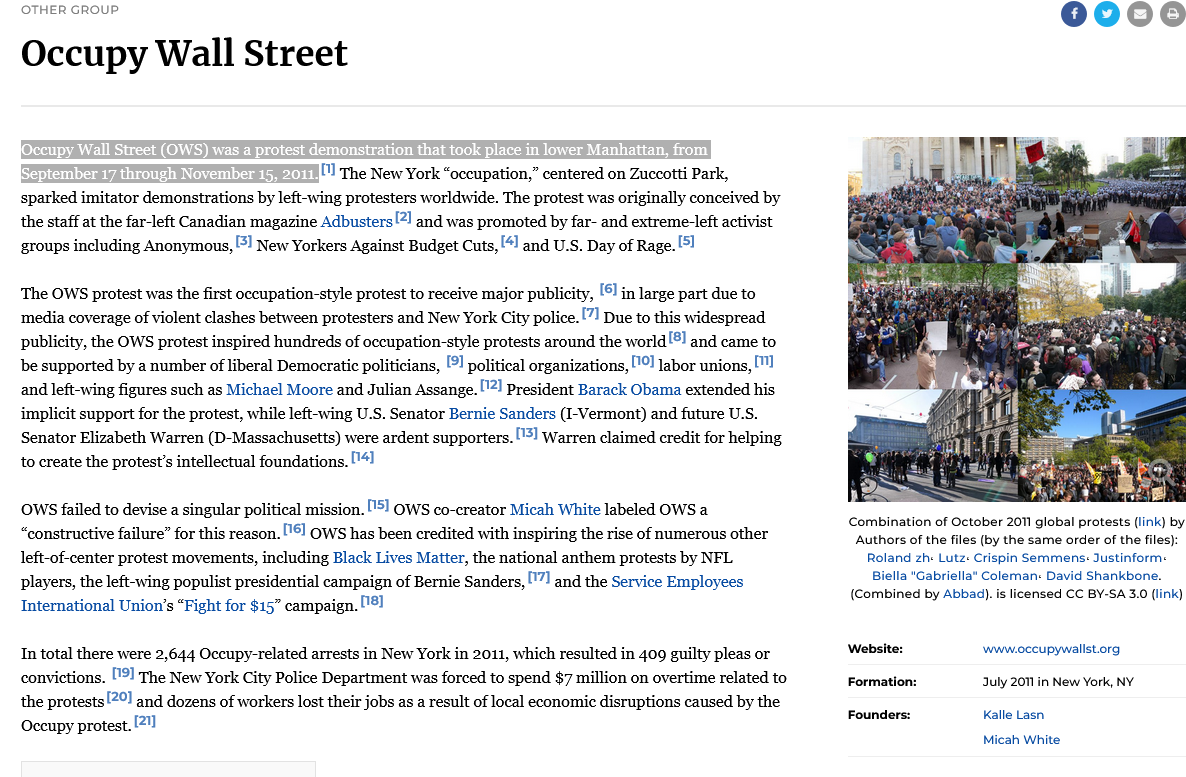Click the OTHER GROUP category label
The height and width of the screenshot is (777, 1186).
point(70,10)
